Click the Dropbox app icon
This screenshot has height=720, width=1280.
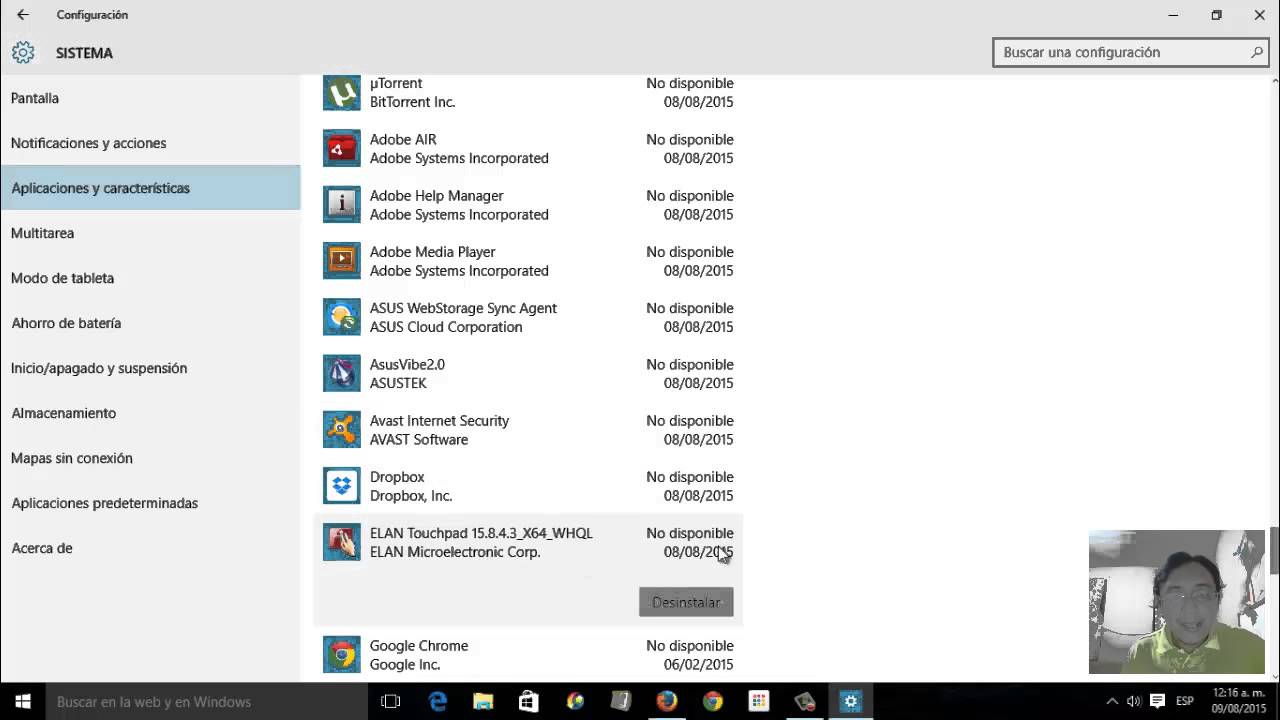(x=342, y=485)
